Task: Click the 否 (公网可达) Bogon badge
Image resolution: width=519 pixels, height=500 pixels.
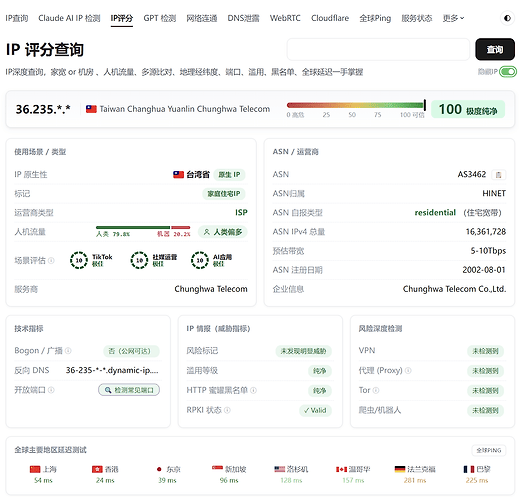Action: pyautogui.click(x=131, y=351)
